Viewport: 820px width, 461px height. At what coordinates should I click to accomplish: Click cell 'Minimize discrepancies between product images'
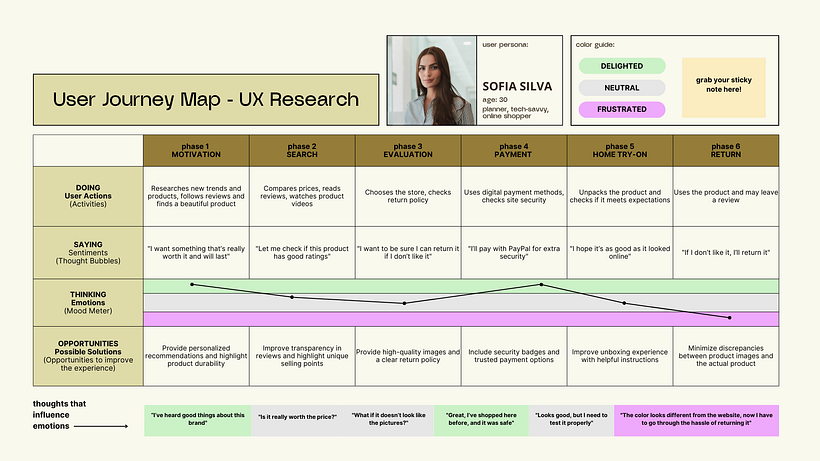tap(726, 356)
